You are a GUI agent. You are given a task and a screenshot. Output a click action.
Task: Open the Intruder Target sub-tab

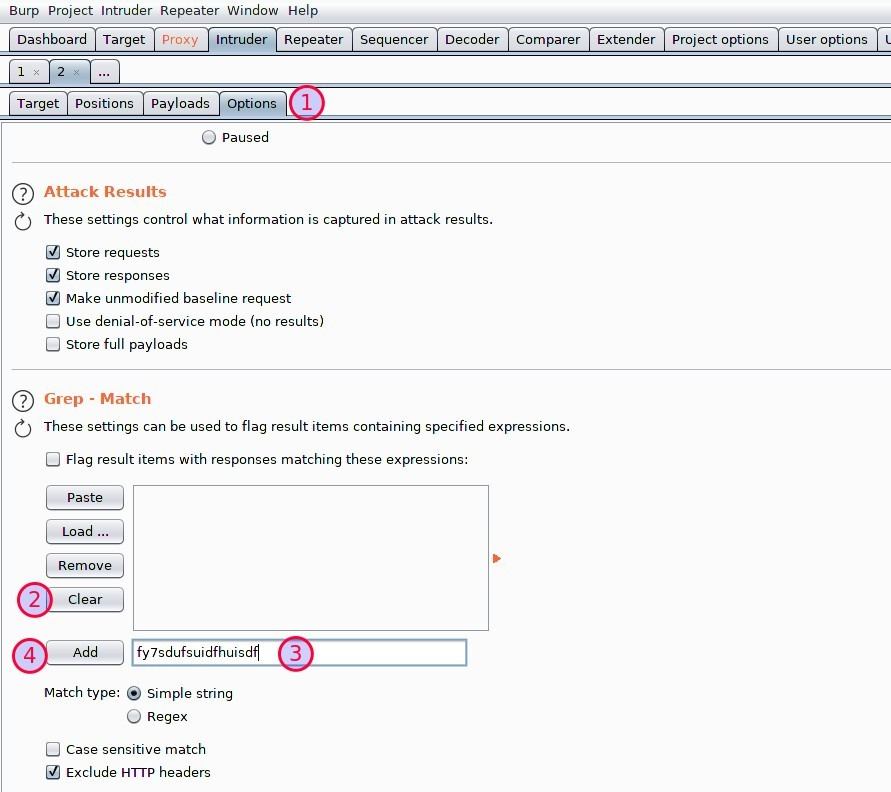pyautogui.click(x=38, y=103)
